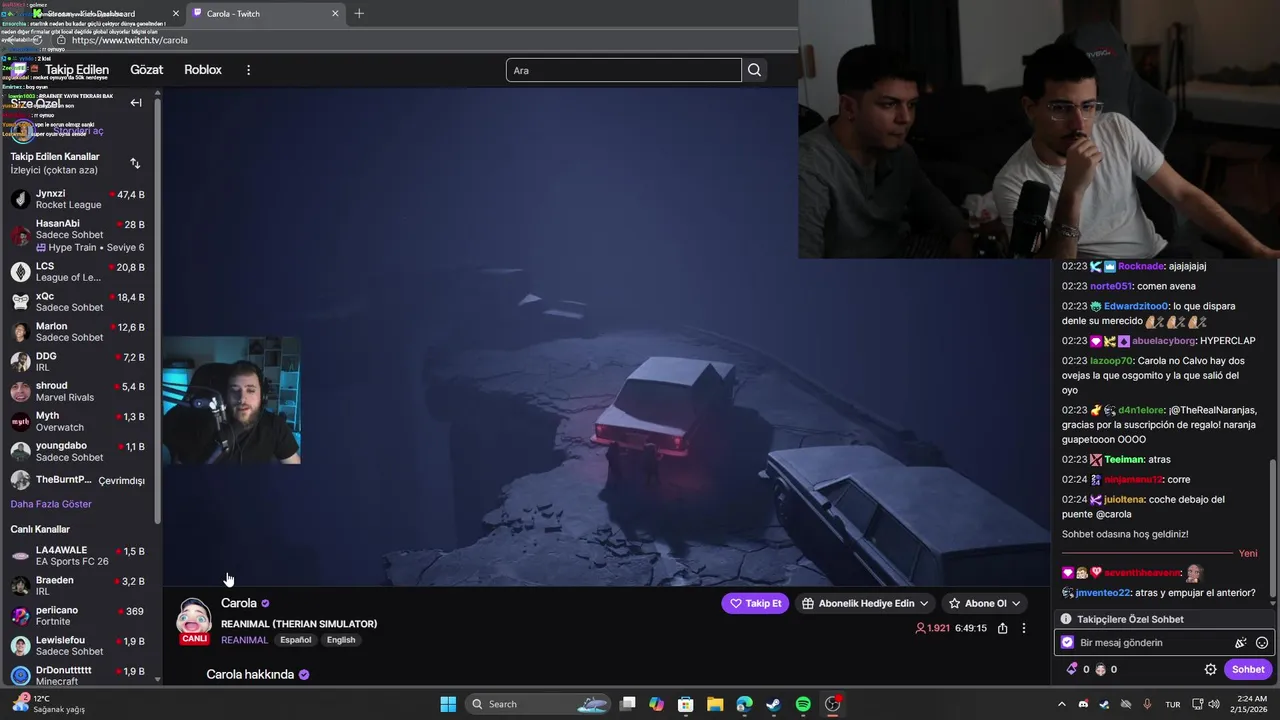Image resolution: width=1280 pixels, height=720 pixels.
Task: Open Takip Edilen navigation link
Action: (77, 70)
